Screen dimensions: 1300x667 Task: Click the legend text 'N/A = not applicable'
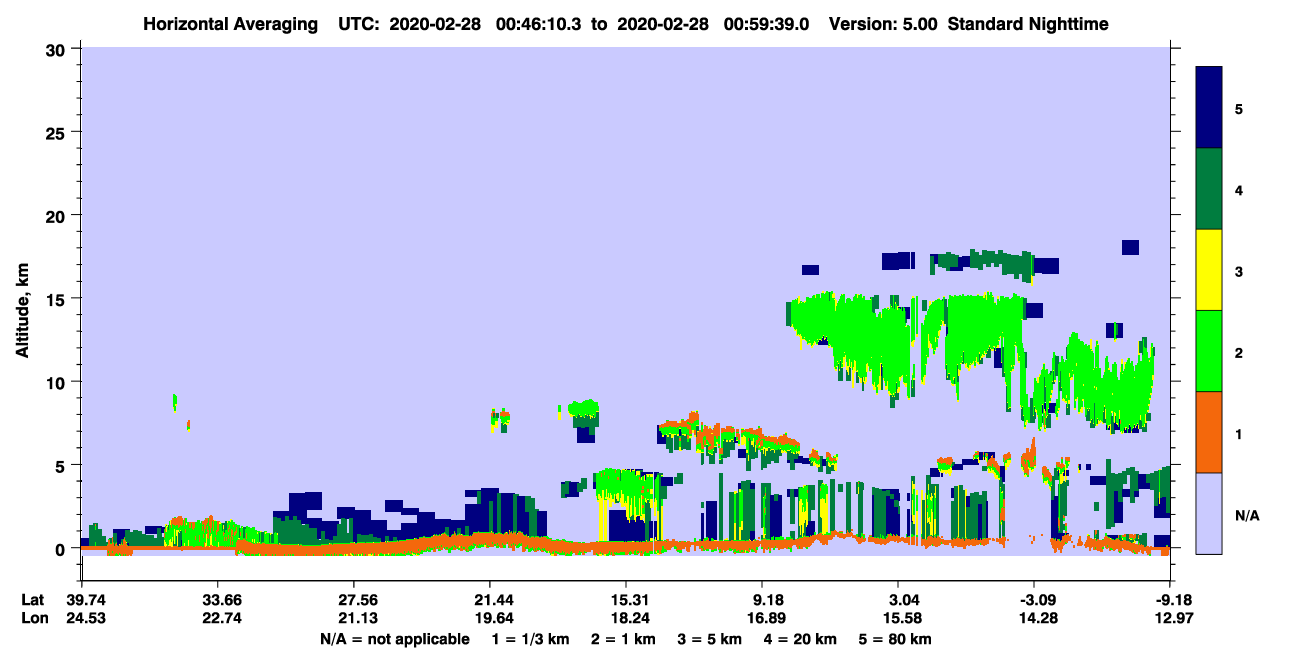pyautogui.click(x=395, y=639)
